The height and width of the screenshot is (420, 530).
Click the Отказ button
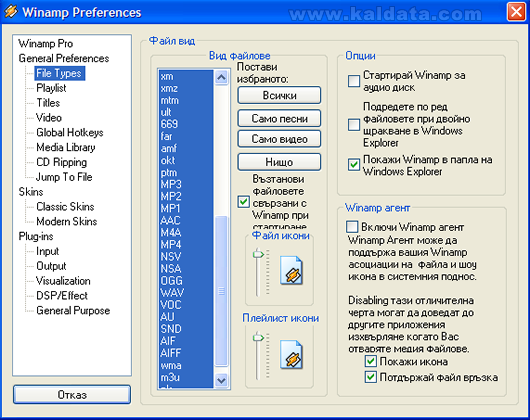click(72, 394)
